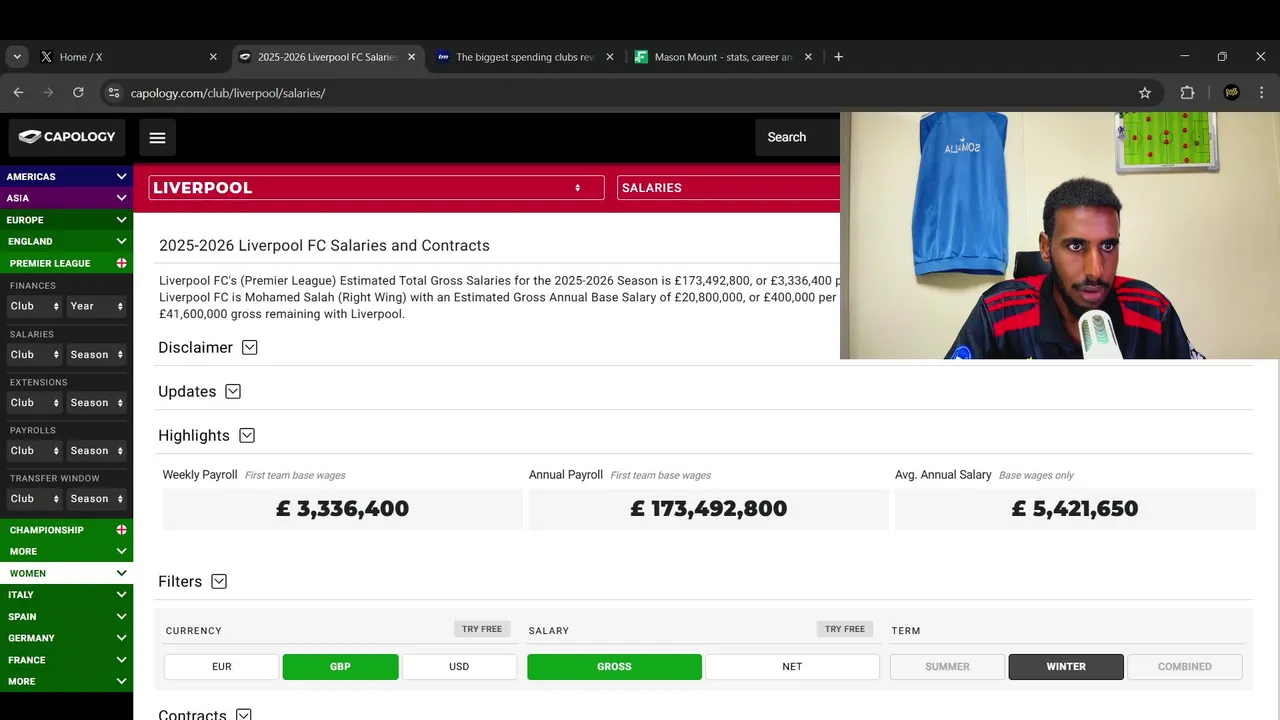Switch to the biggest spending clubs tab
Viewport: 1280px width, 720px height.
[x=526, y=57]
